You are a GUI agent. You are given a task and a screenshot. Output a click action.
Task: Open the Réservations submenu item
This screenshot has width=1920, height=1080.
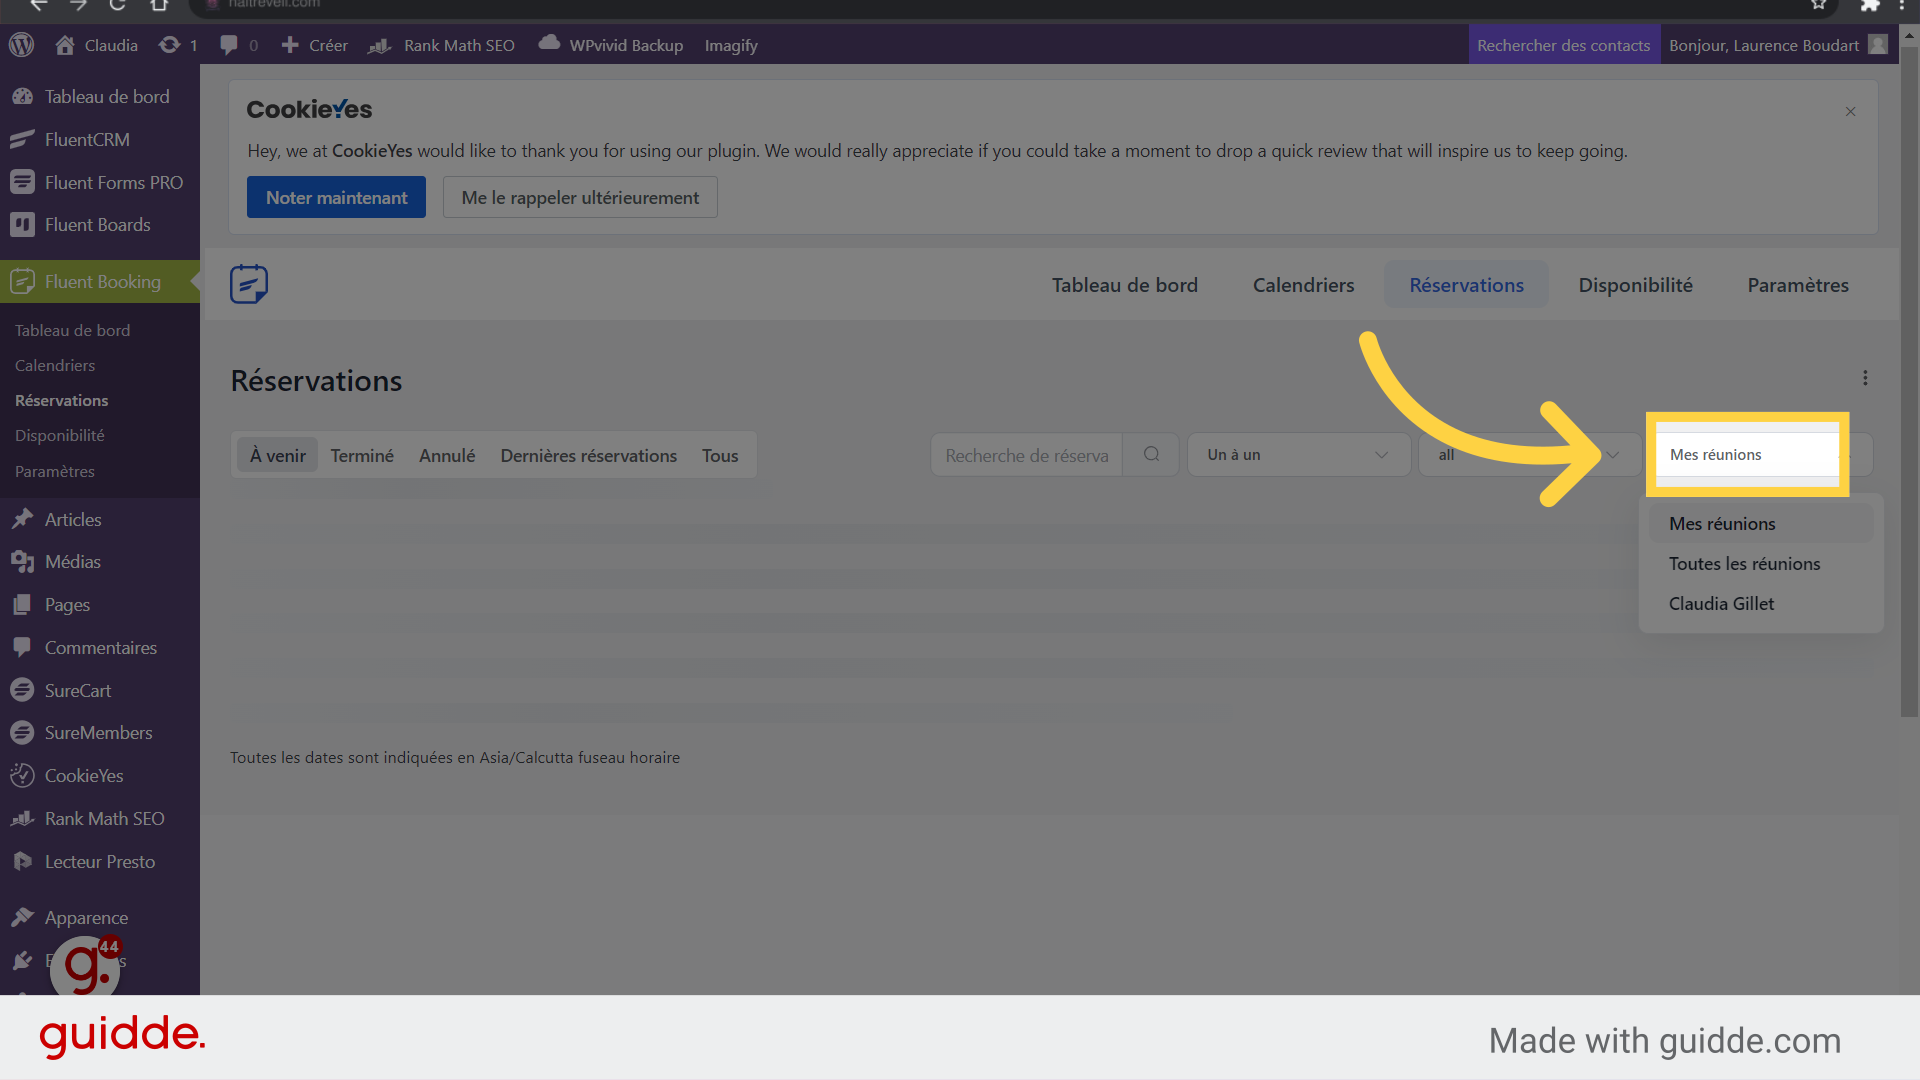61,400
